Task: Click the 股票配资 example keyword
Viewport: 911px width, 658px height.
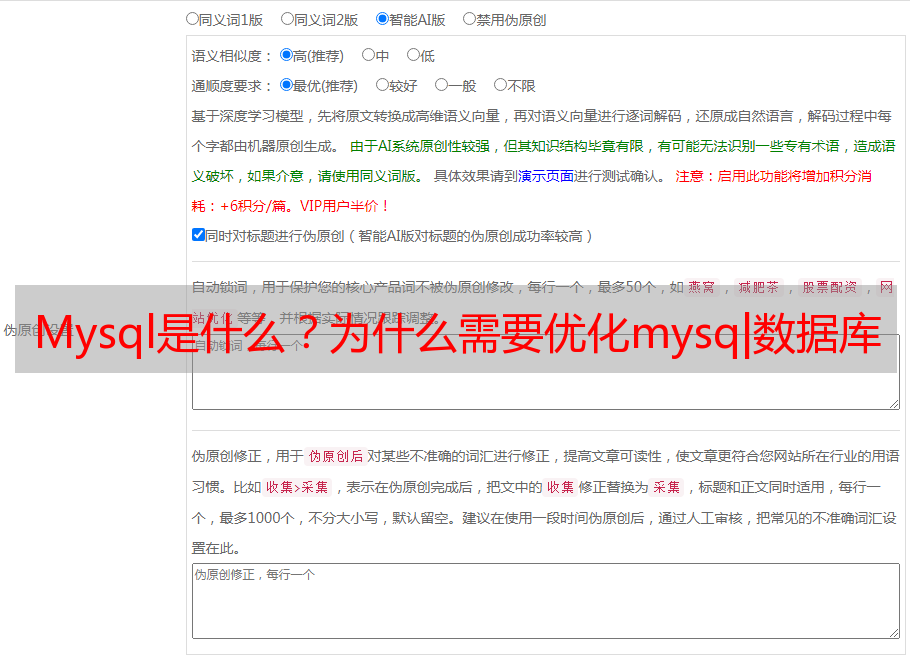Action: coord(830,287)
